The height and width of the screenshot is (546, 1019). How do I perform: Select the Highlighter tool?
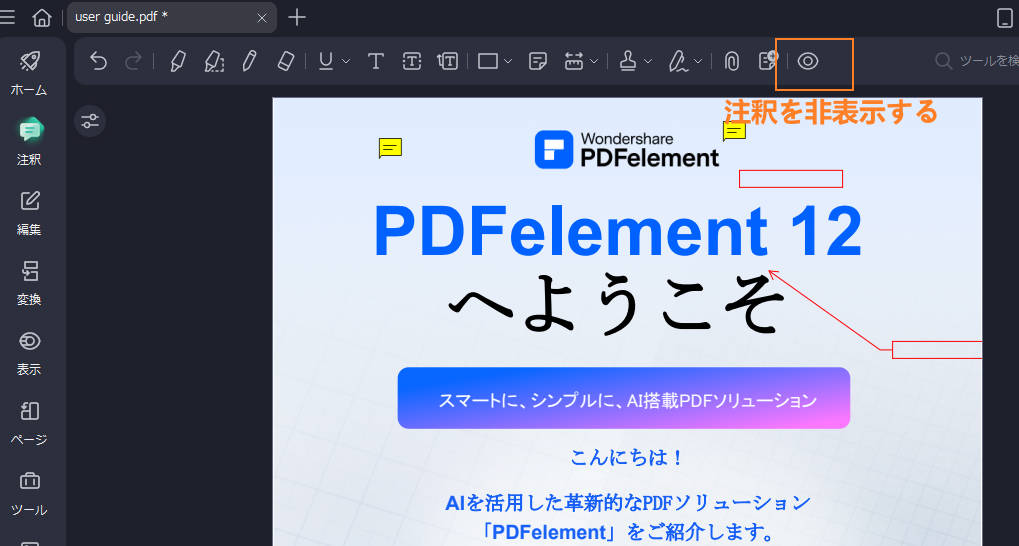coord(177,61)
